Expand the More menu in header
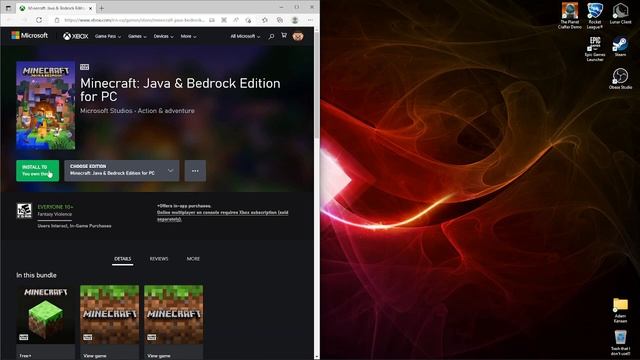 [x=188, y=36]
